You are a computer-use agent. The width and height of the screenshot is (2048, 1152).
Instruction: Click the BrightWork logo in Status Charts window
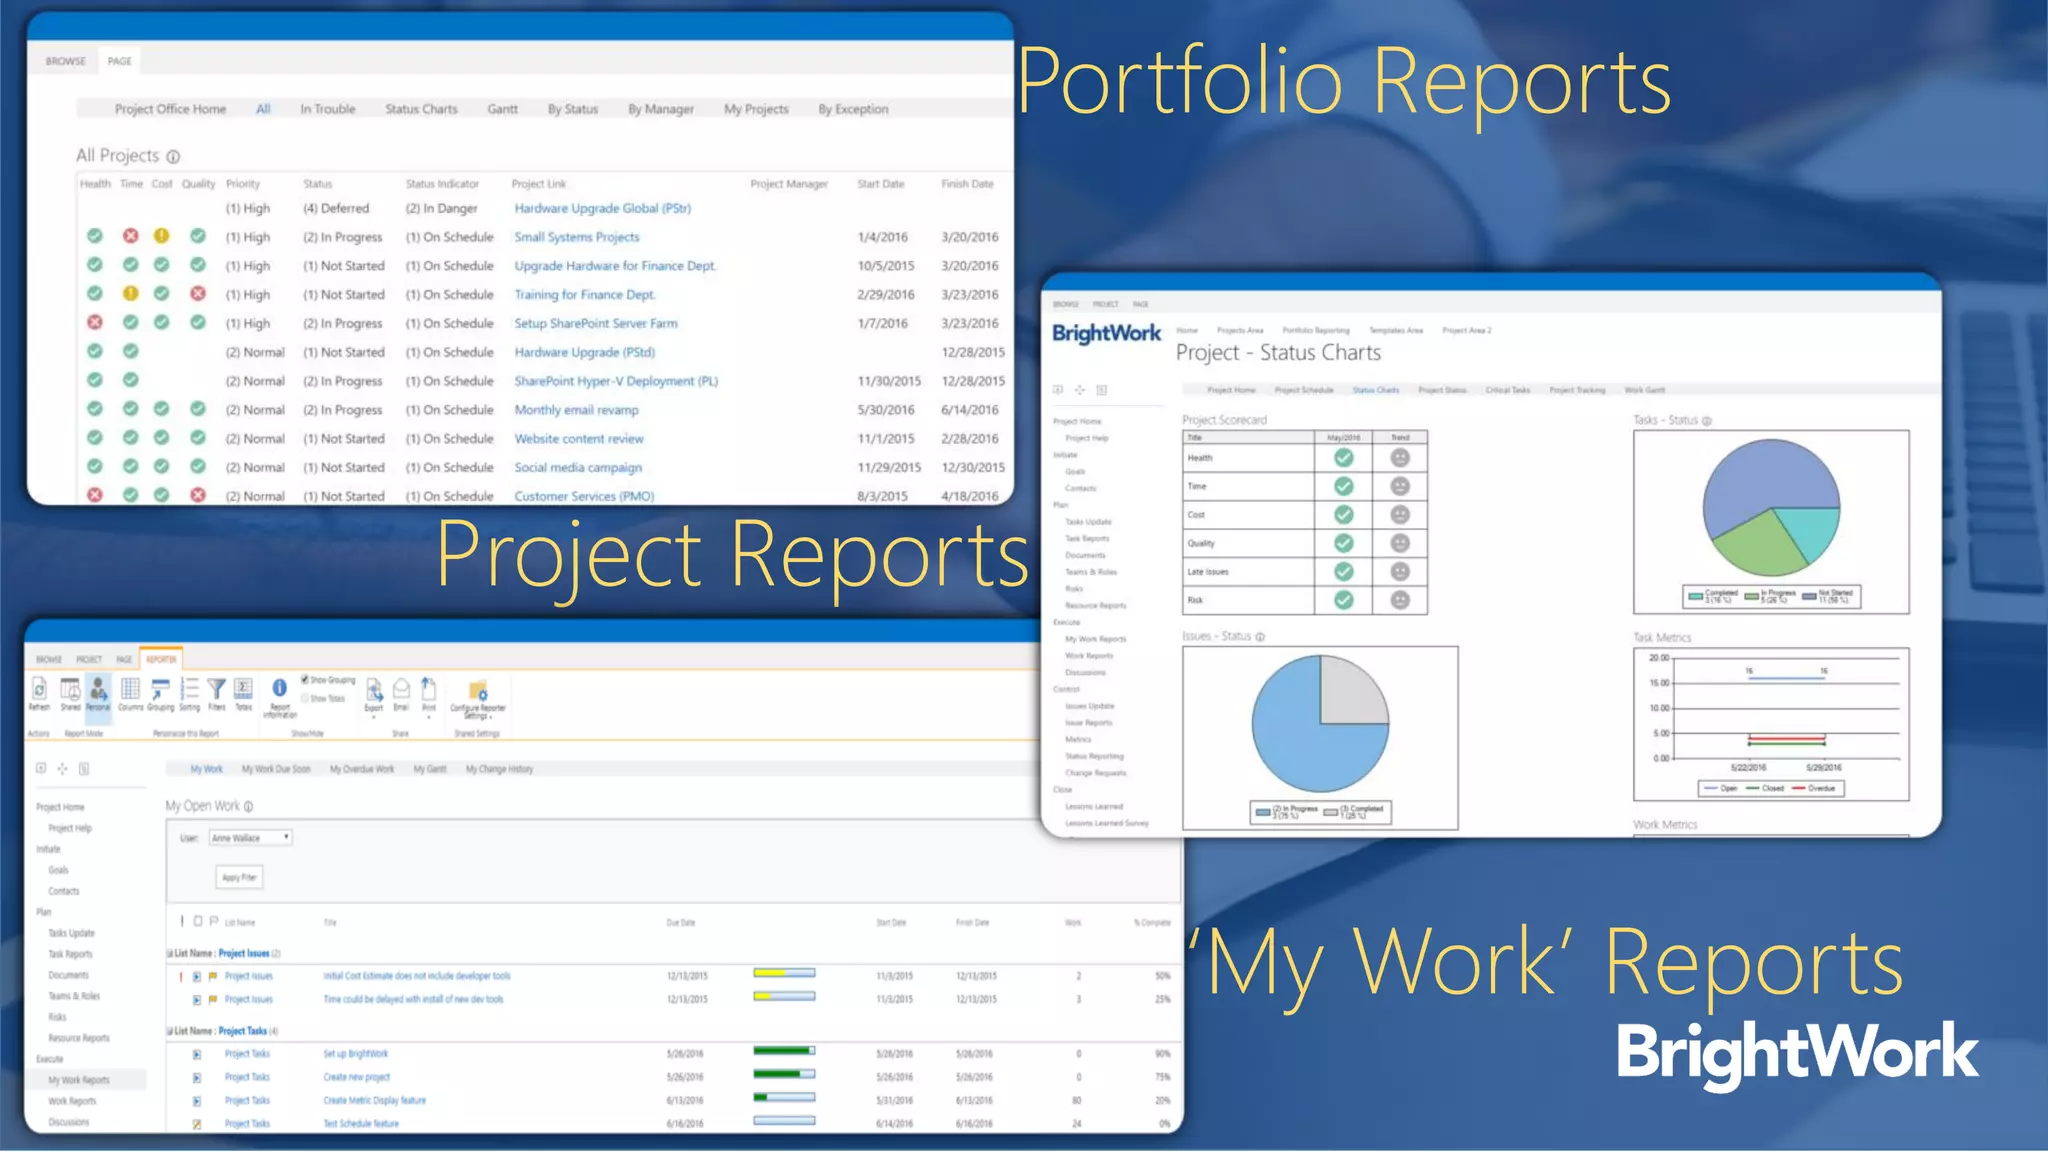click(x=1107, y=333)
